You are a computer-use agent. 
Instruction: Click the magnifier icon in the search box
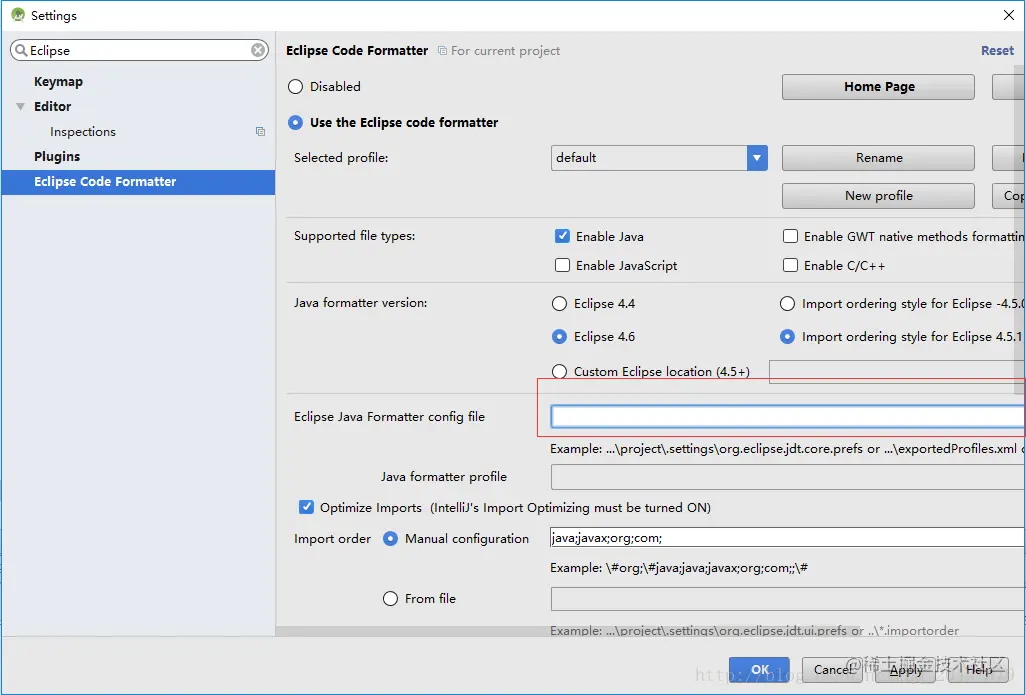(22, 50)
